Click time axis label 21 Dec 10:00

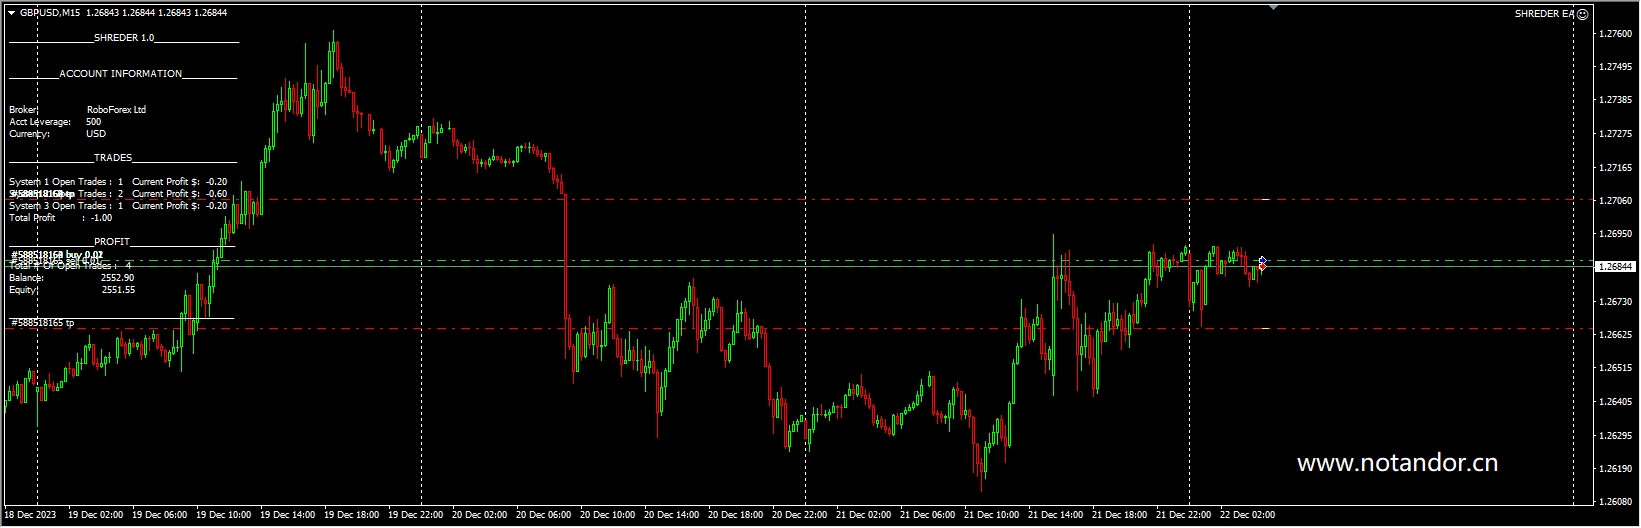click(991, 515)
